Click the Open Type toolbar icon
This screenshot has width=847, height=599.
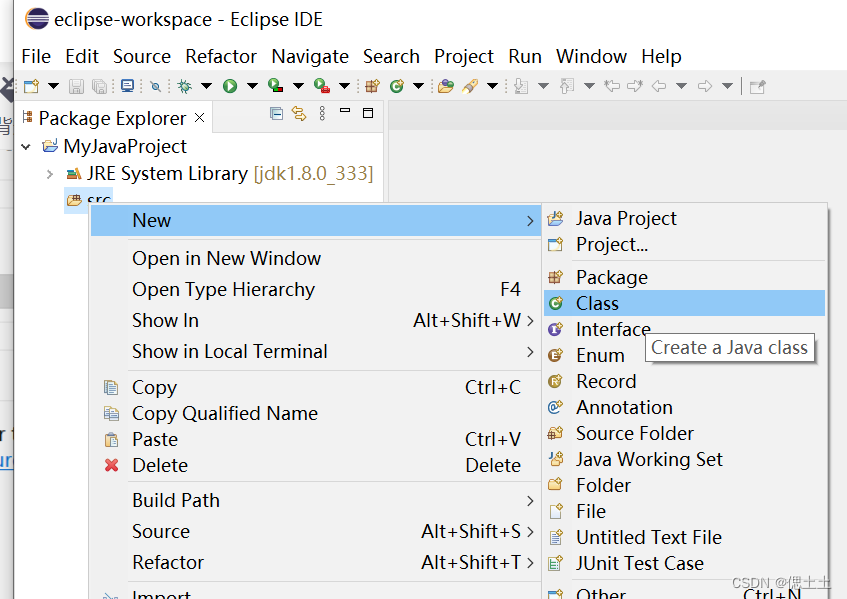click(446, 86)
